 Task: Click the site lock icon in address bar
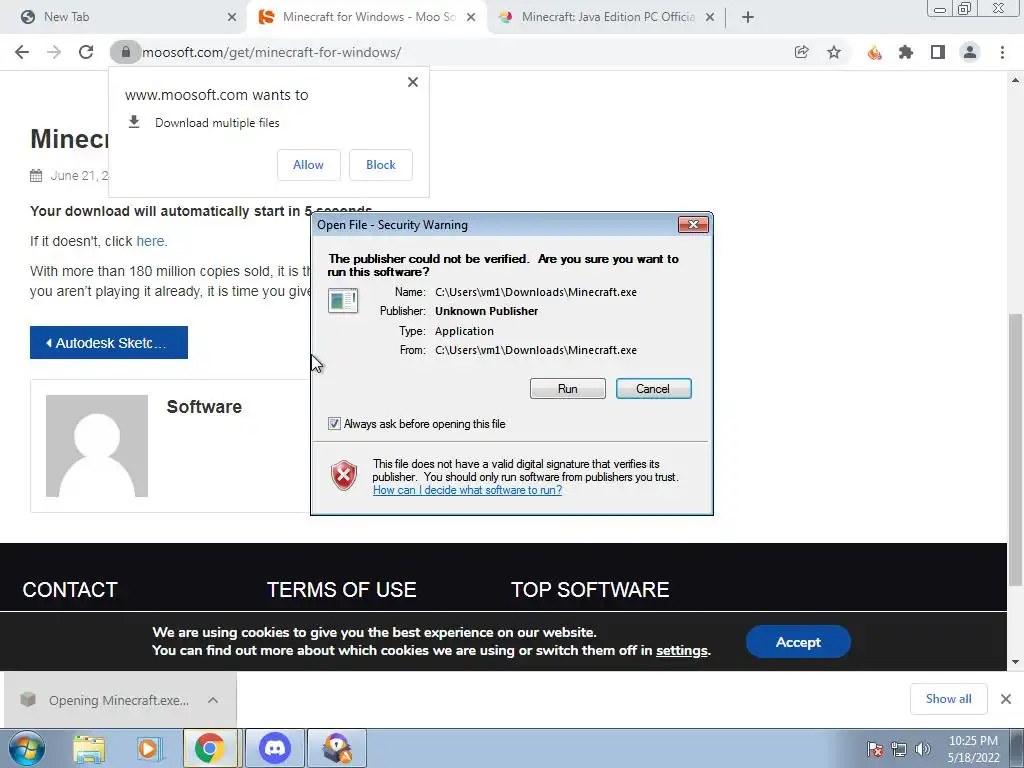click(x=125, y=52)
